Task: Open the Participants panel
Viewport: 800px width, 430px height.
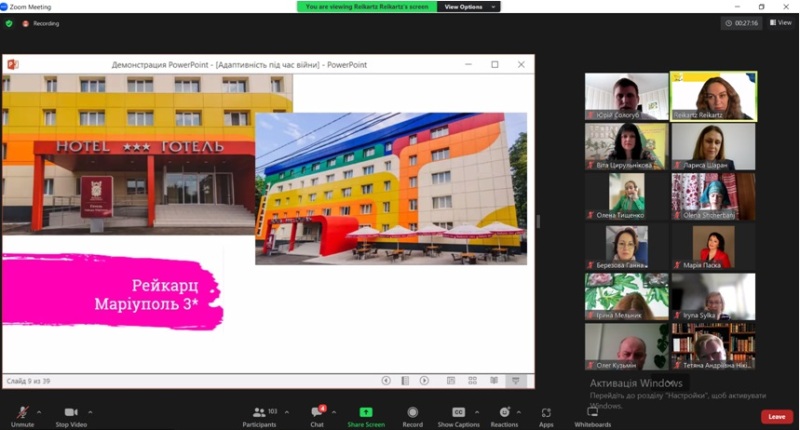Action: [x=260, y=416]
